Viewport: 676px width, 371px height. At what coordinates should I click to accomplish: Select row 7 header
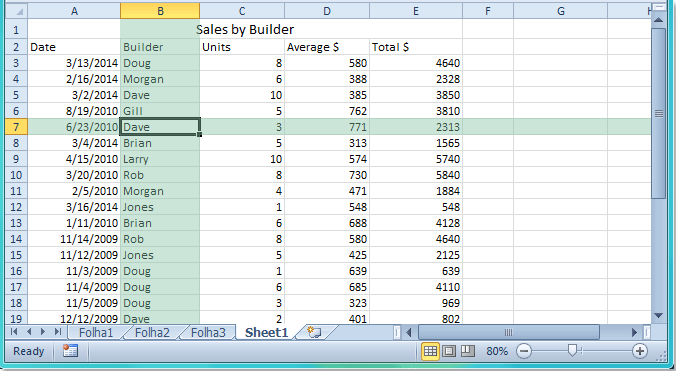tap(16, 127)
